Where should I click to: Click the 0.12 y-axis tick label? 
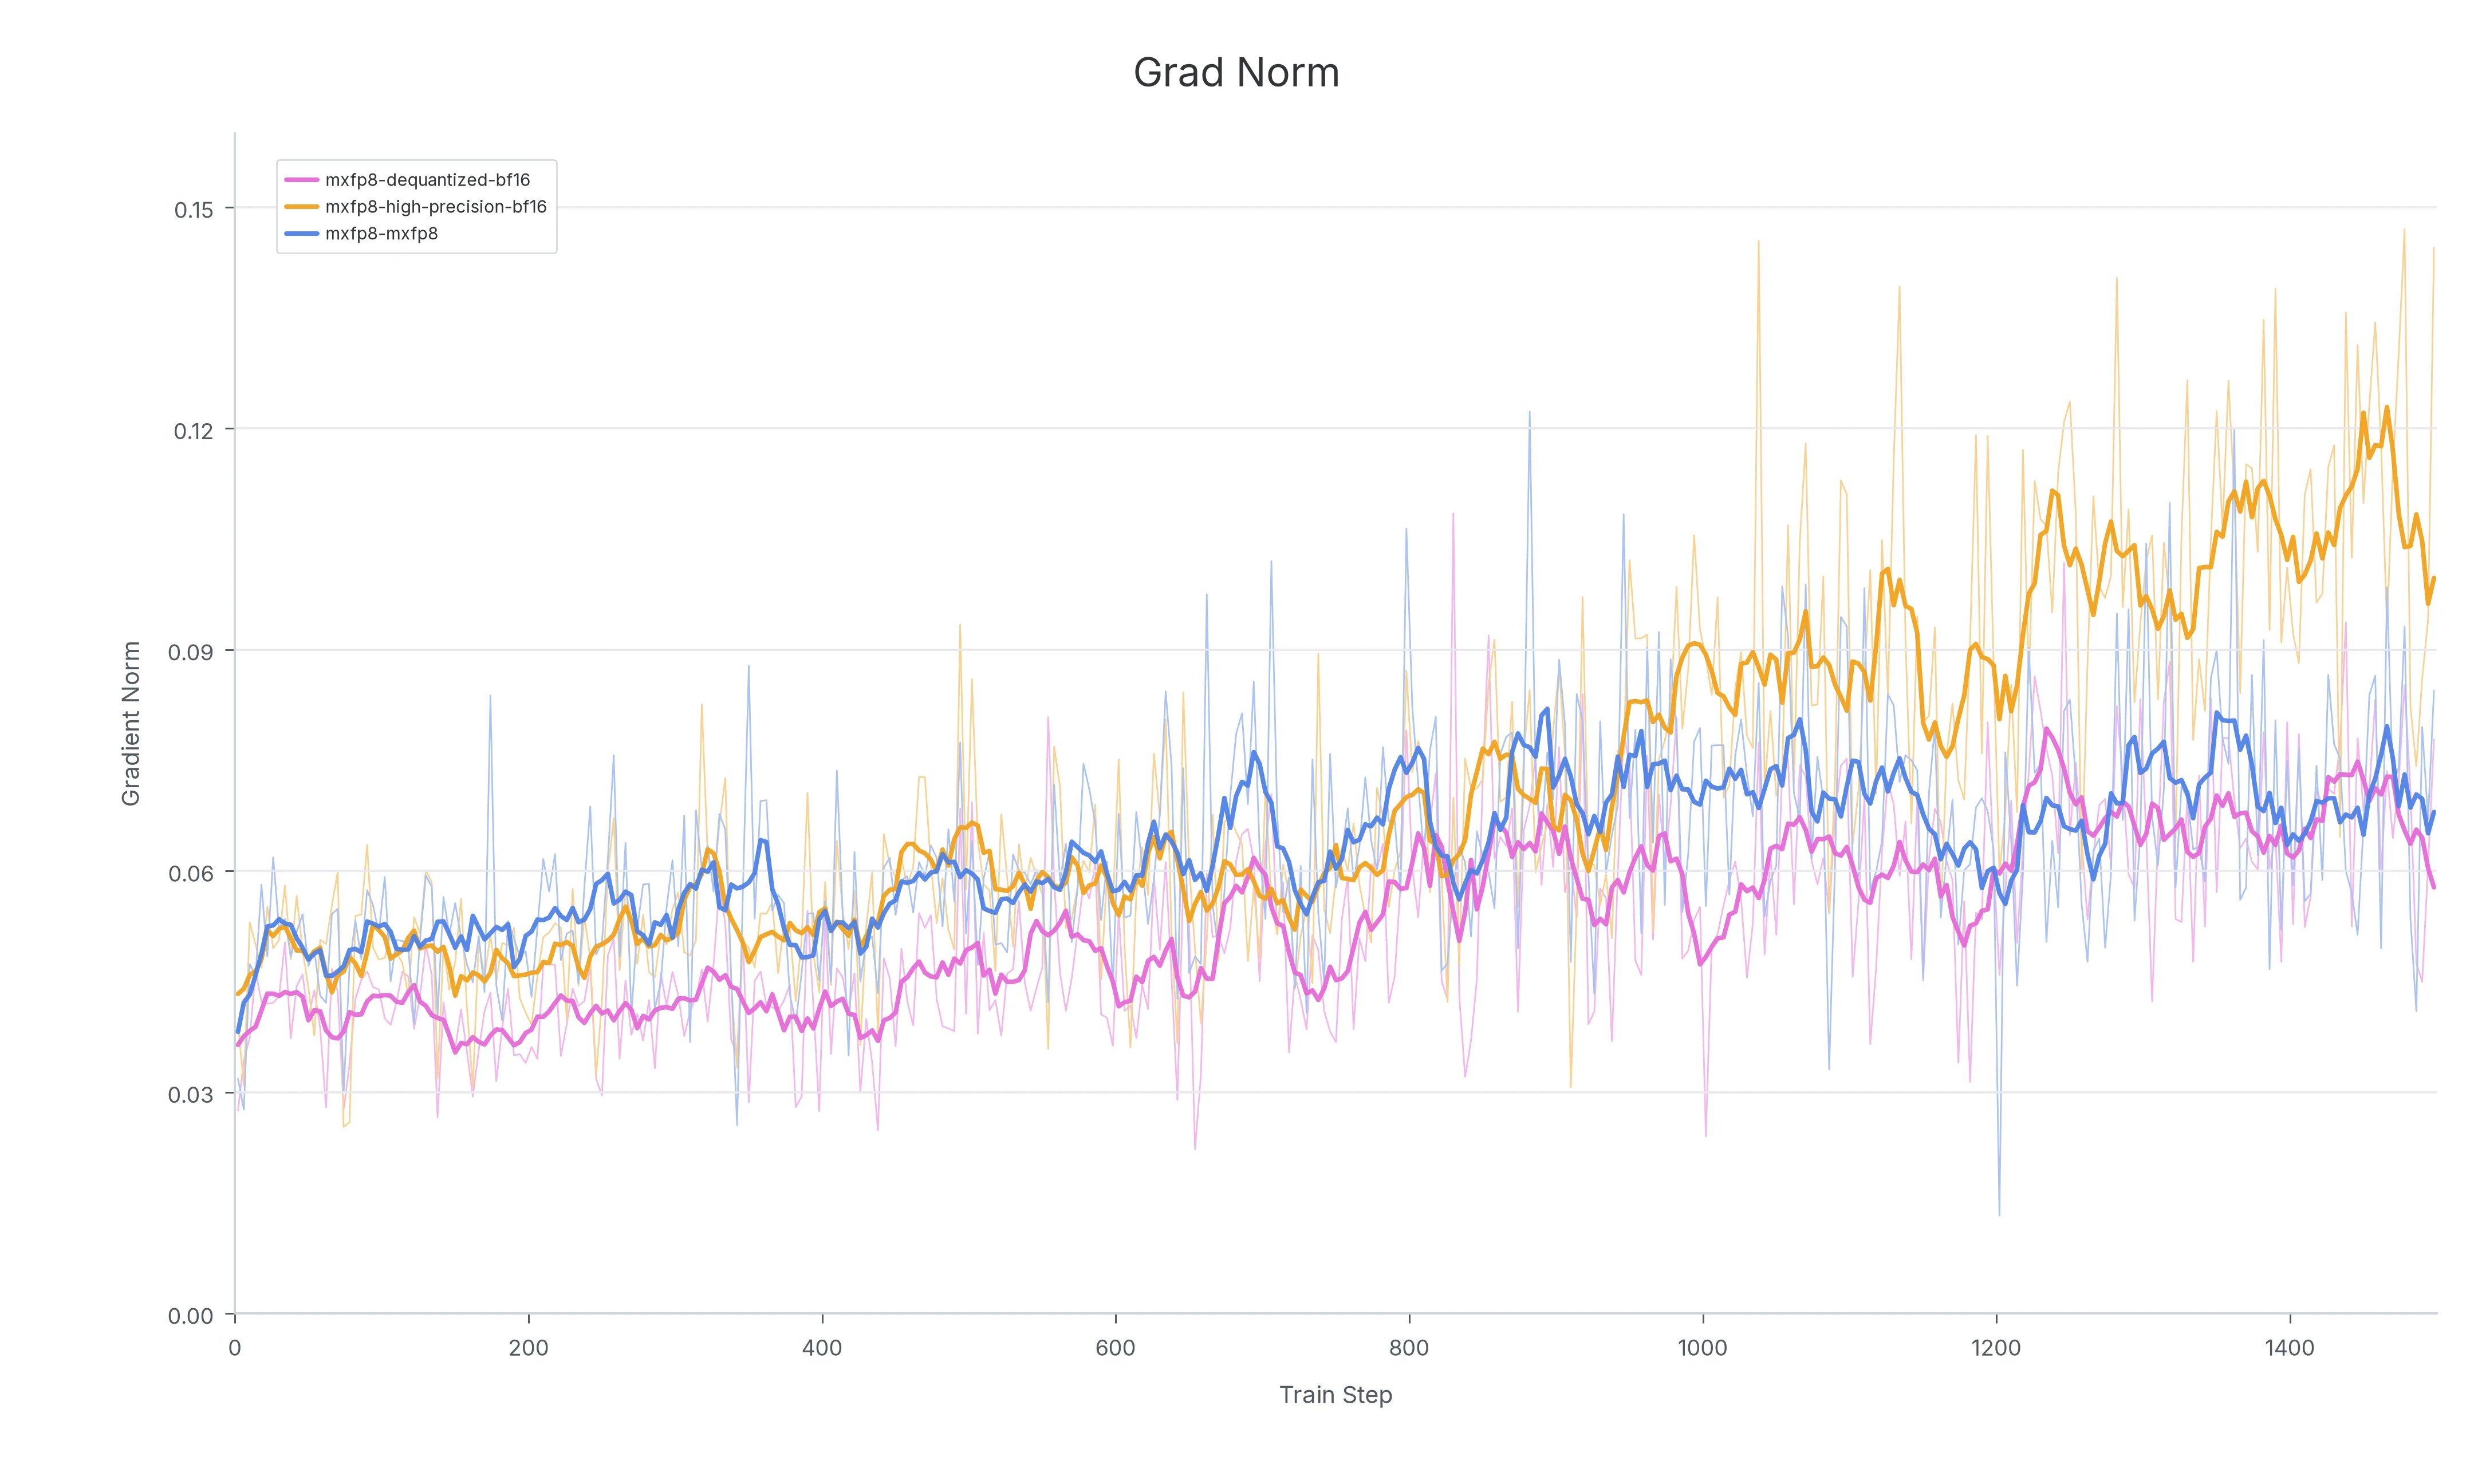(194, 431)
